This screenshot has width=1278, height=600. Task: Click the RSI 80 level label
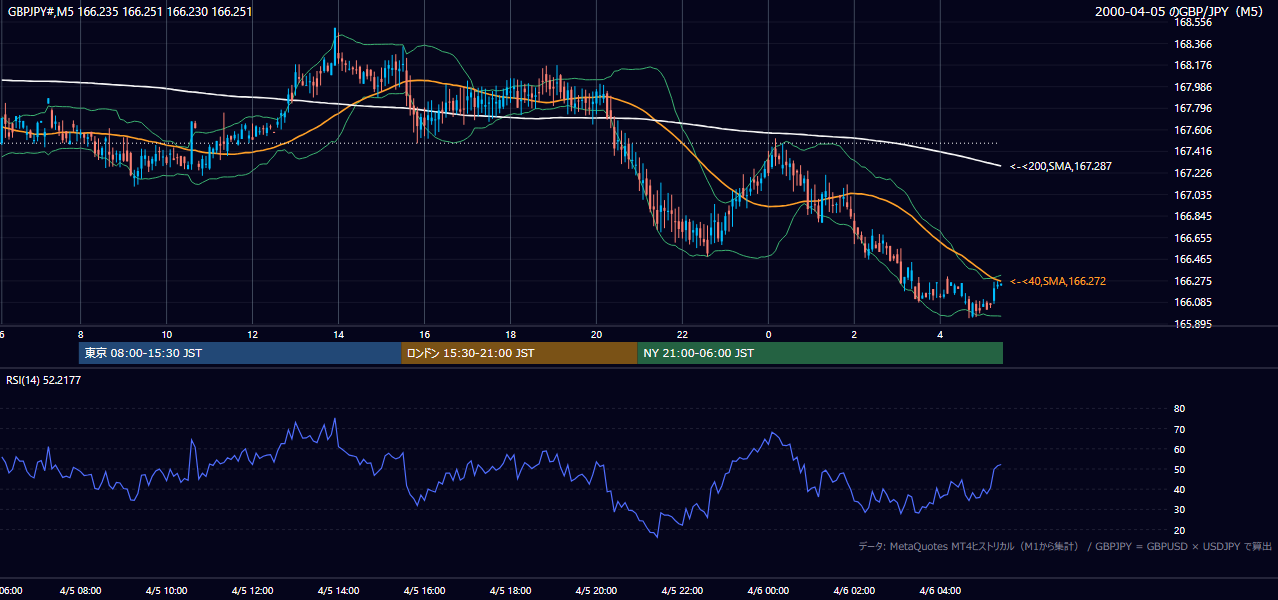click(x=1179, y=409)
